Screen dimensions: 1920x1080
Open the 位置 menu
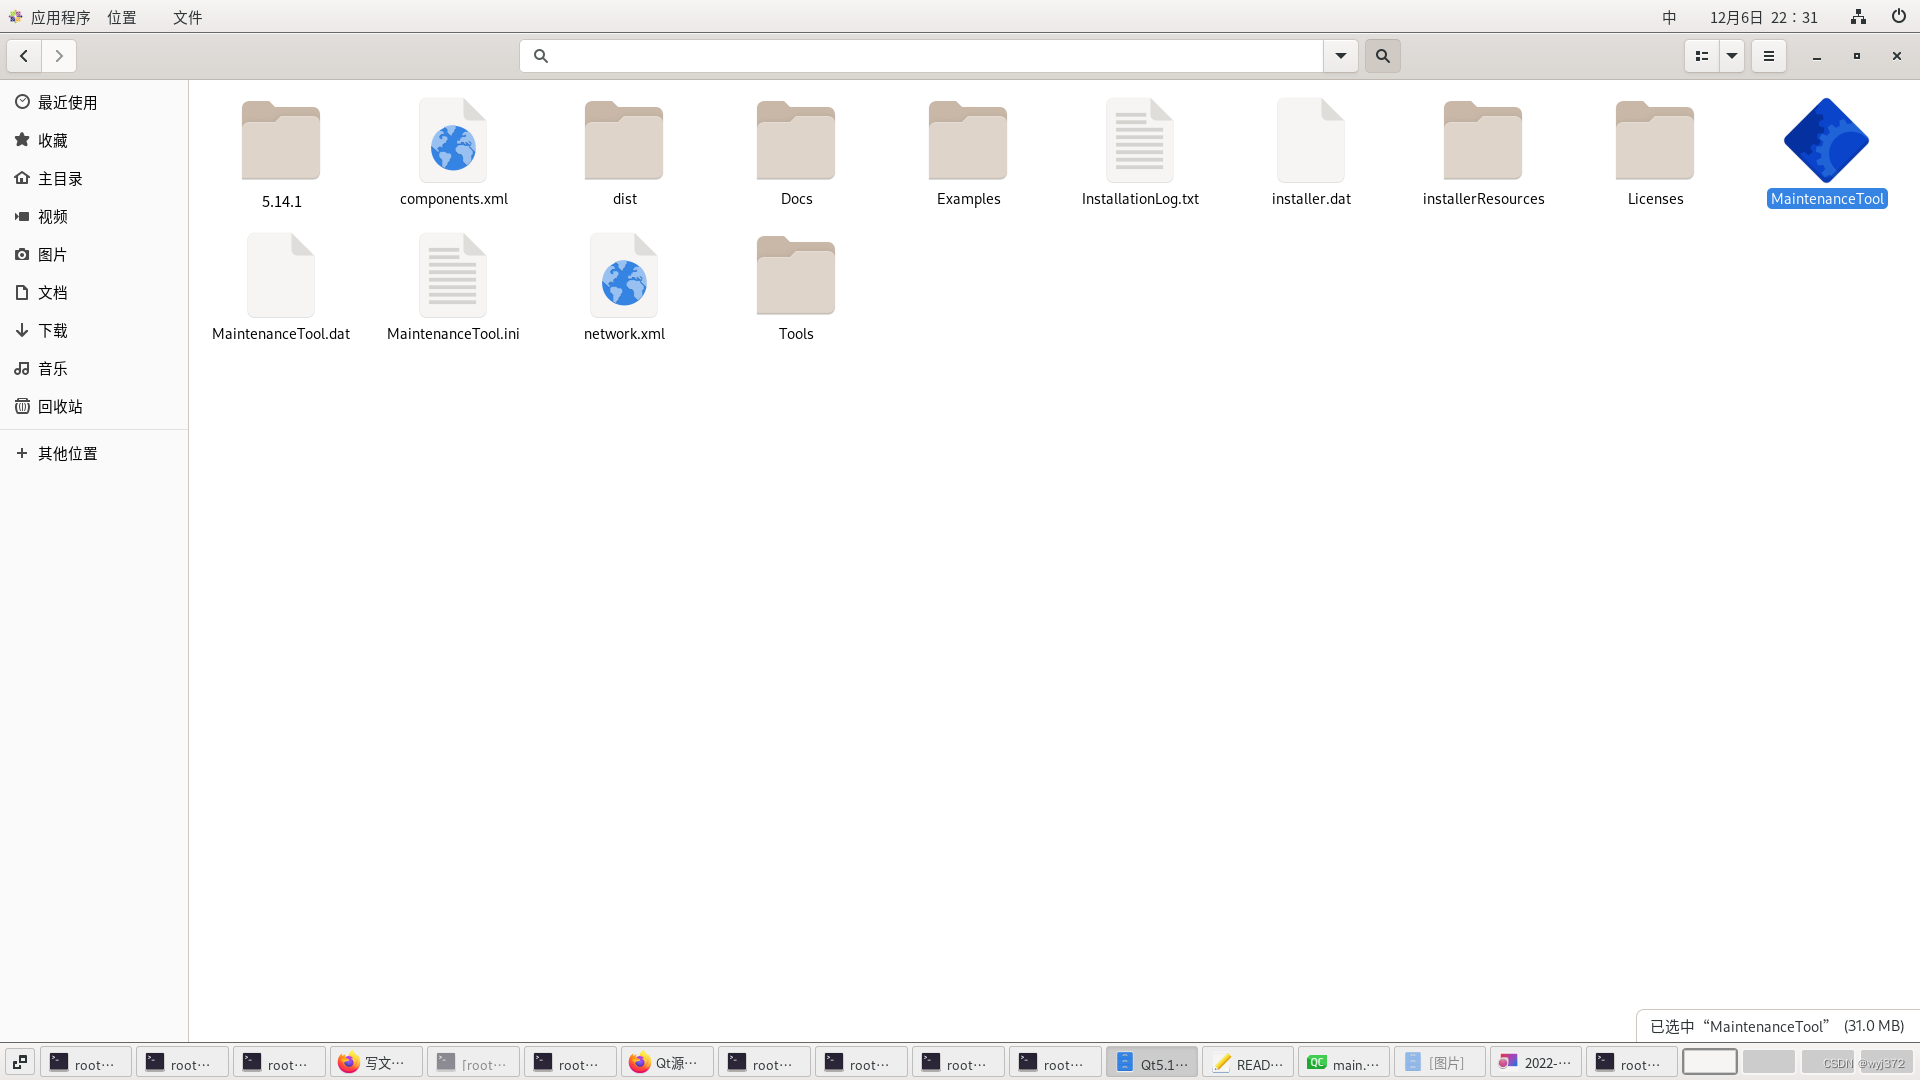coord(121,17)
